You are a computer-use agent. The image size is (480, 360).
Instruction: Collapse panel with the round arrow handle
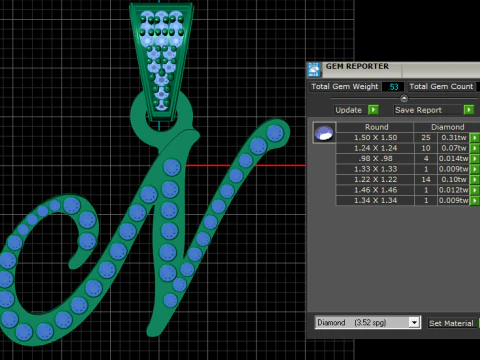click(x=404, y=98)
